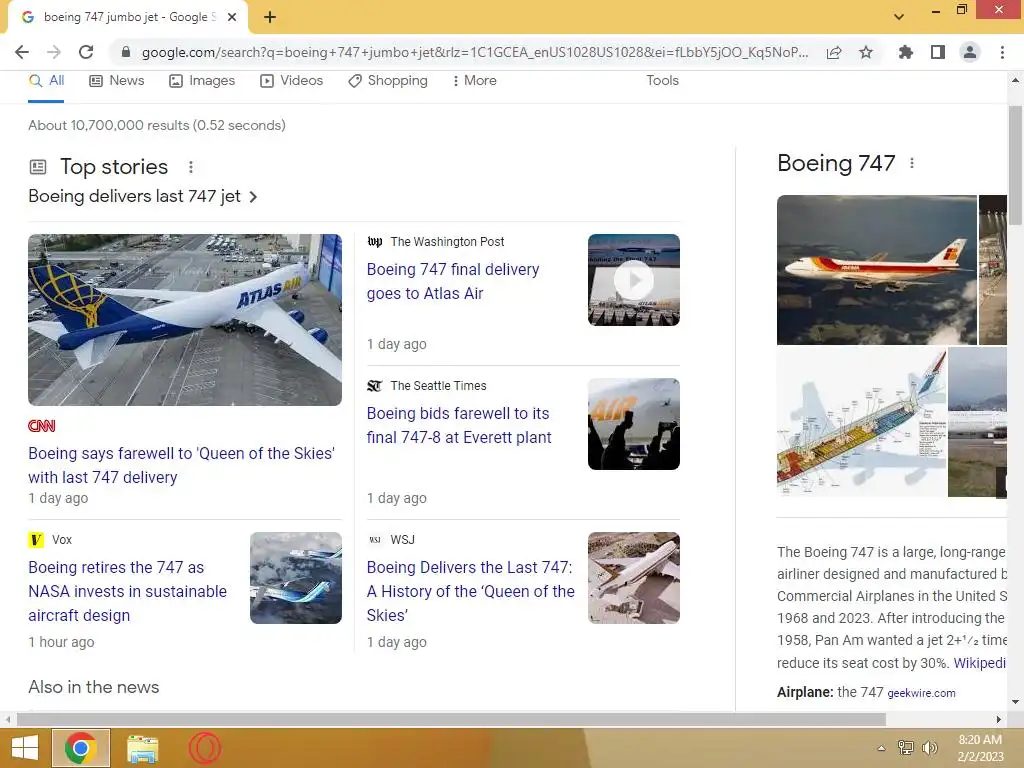The image size is (1024, 768).
Task: Open Seattle Times article thumbnail
Action: point(633,424)
